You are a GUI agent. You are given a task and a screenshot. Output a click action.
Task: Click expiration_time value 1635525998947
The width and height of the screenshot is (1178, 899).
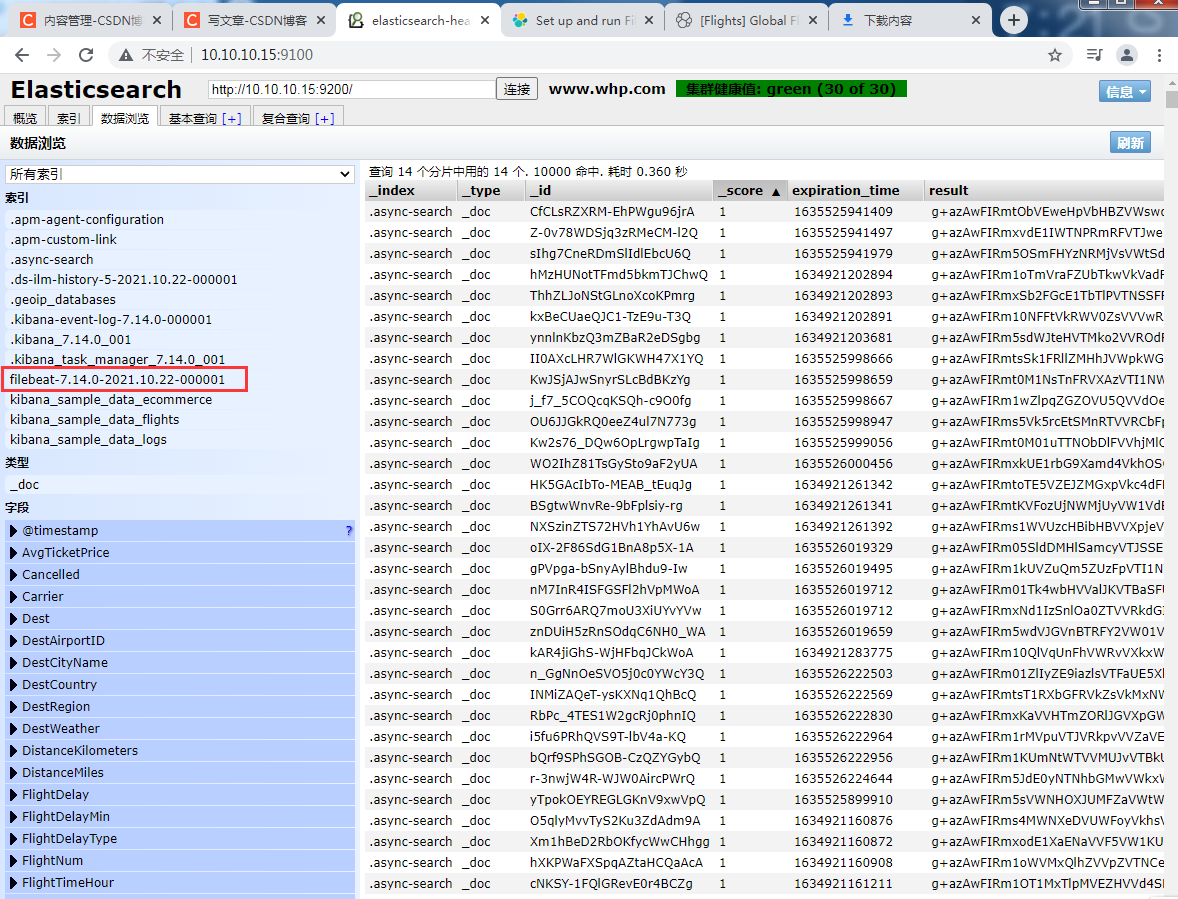(843, 422)
